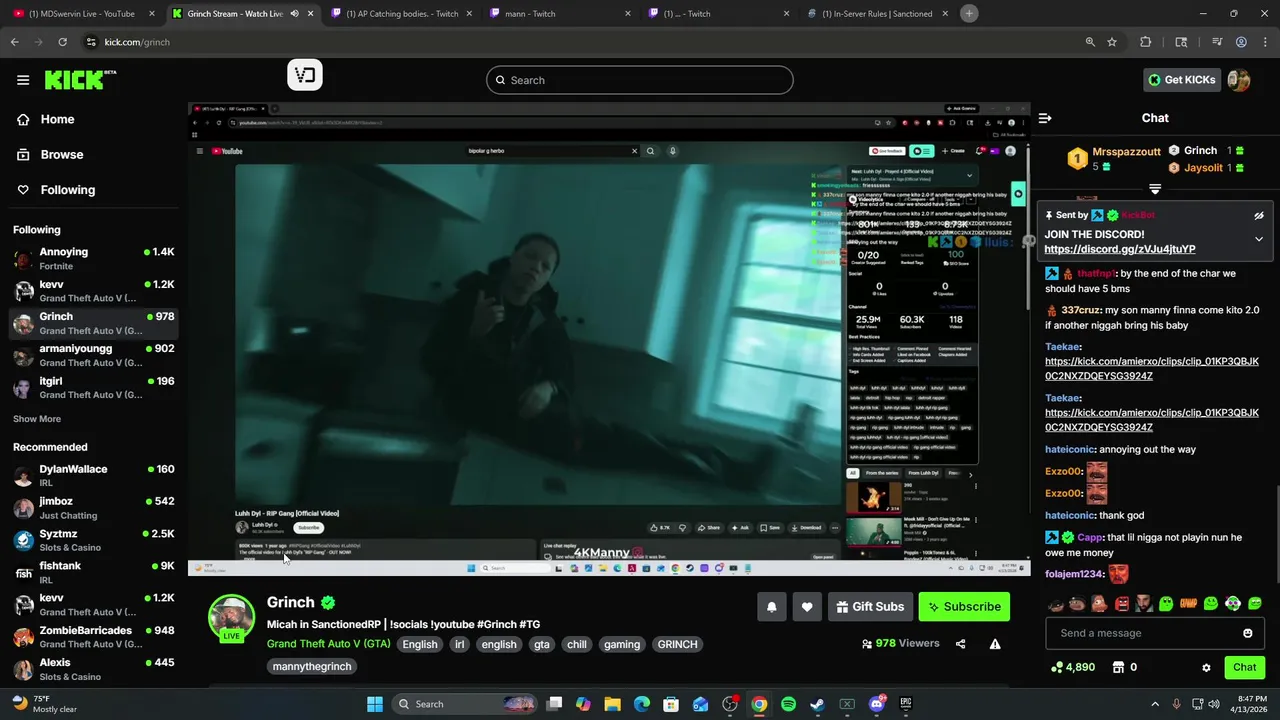
Task: Click the green Chat send button
Action: (x=1244, y=667)
